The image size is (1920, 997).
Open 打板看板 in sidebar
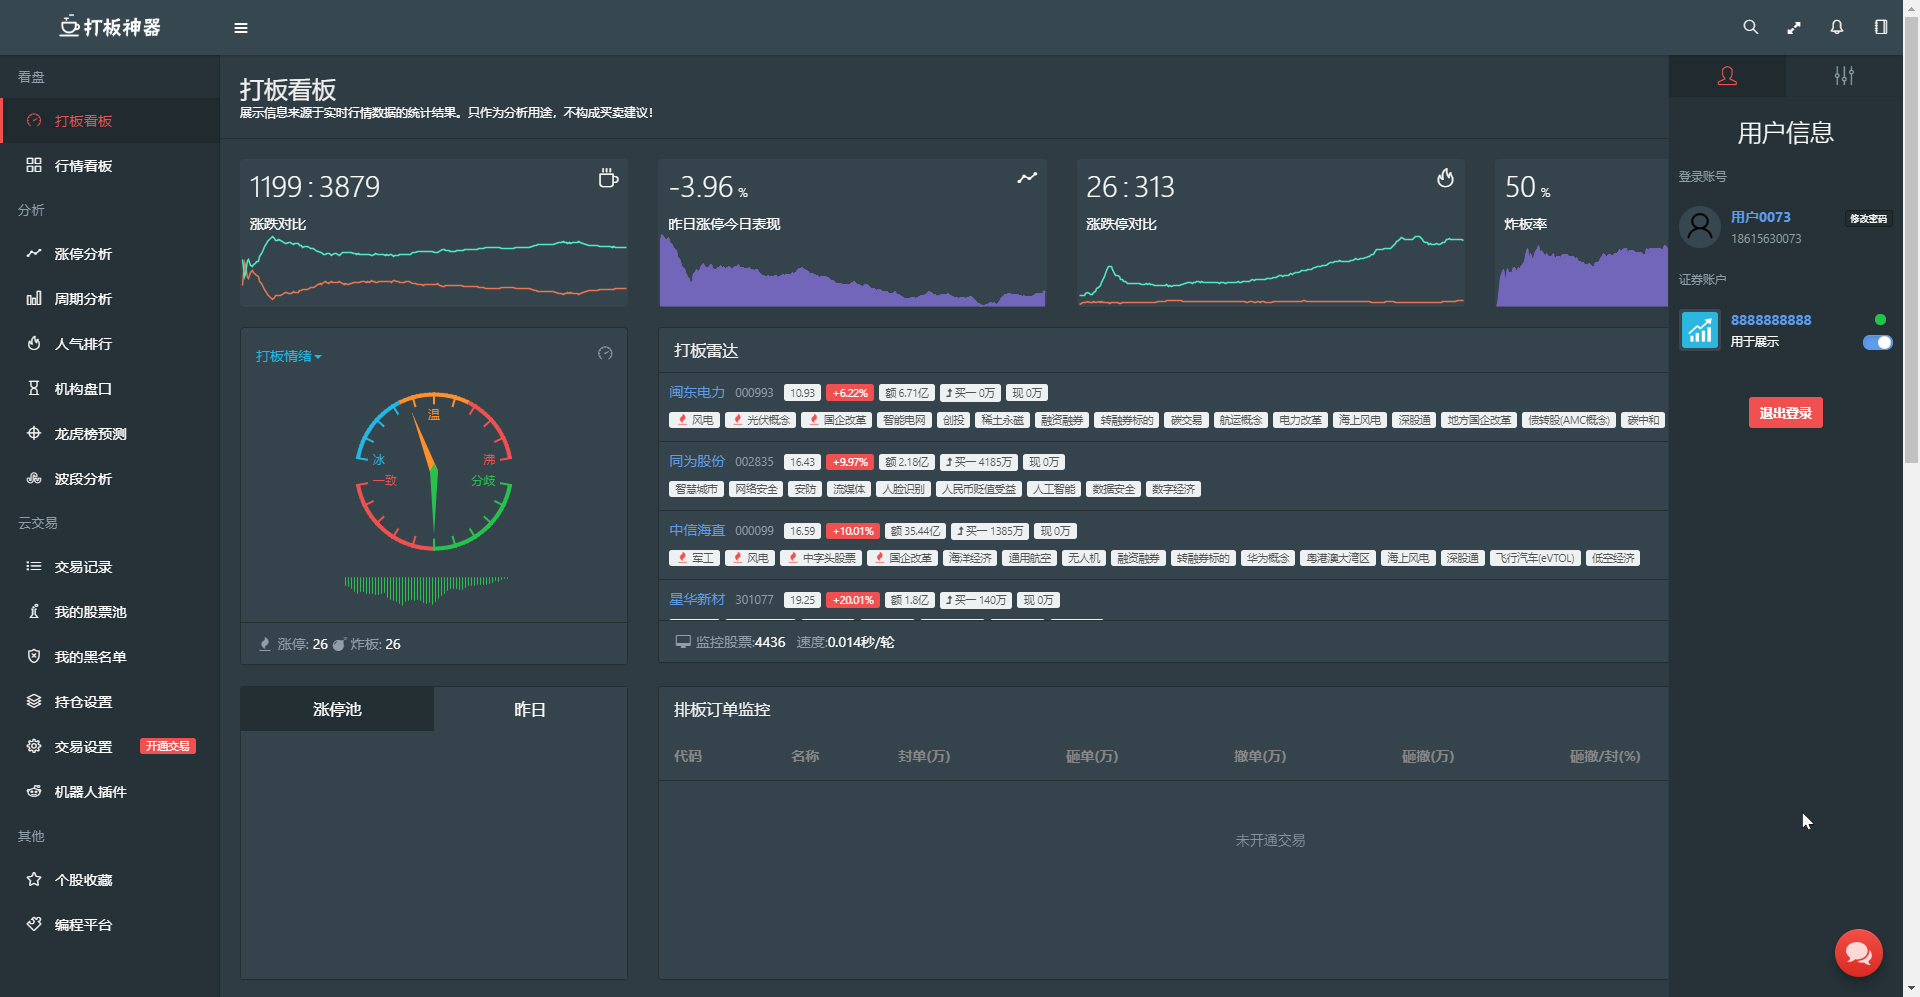click(110, 121)
